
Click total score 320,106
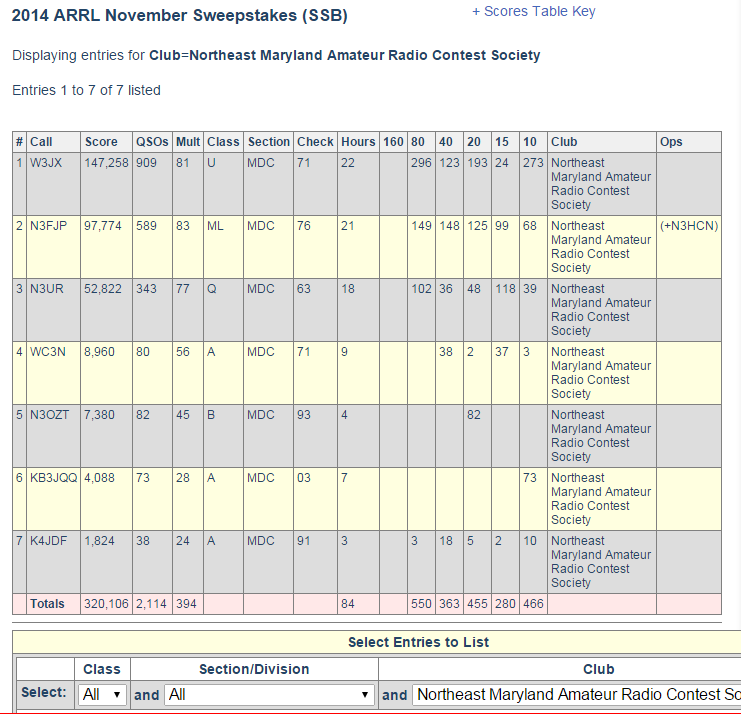click(x=106, y=604)
